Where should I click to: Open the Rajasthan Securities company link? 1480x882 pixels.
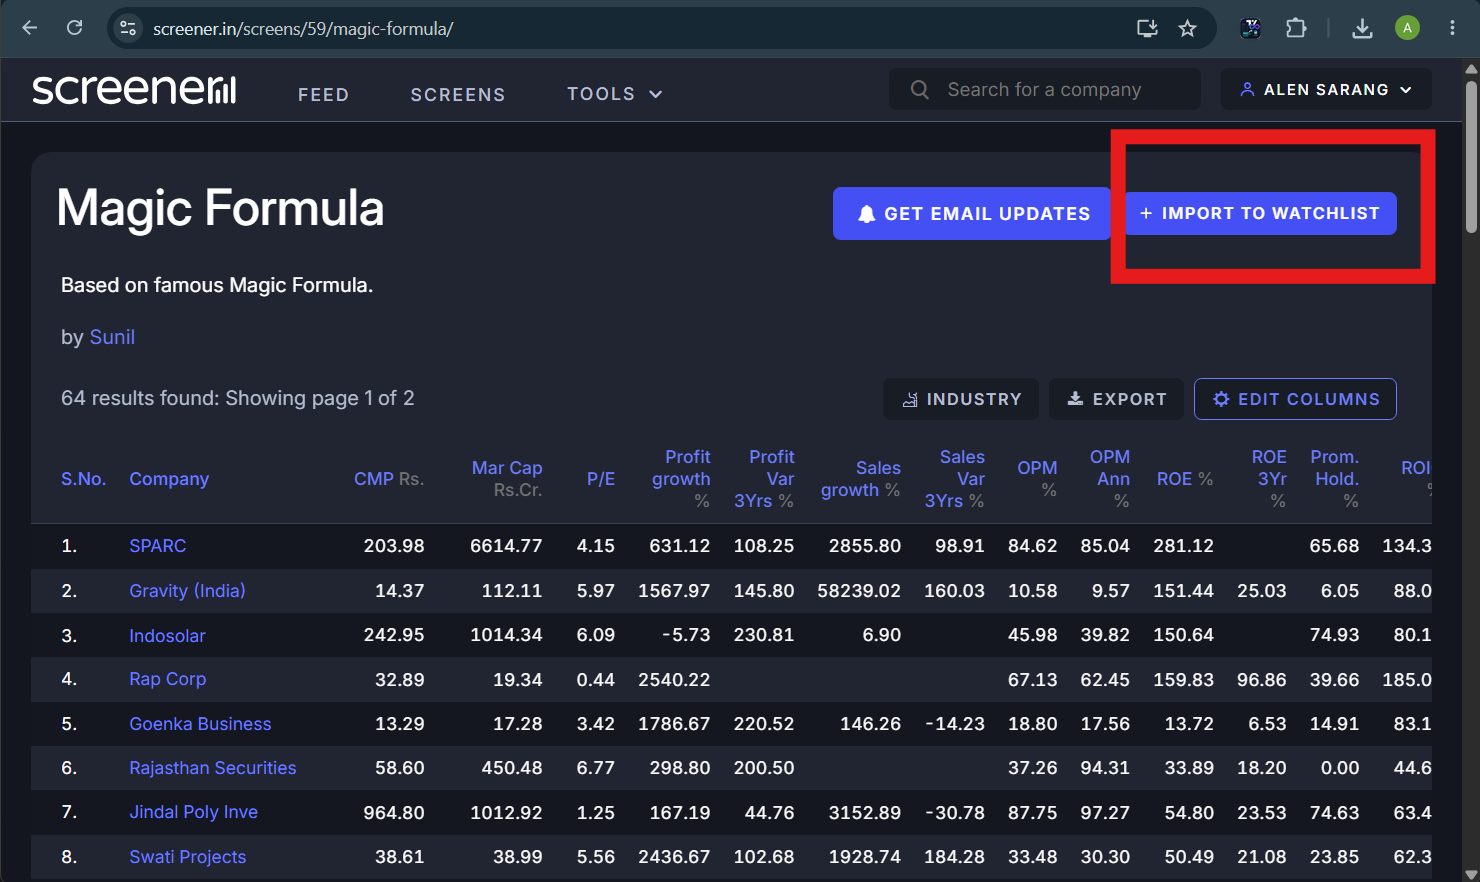(213, 768)
